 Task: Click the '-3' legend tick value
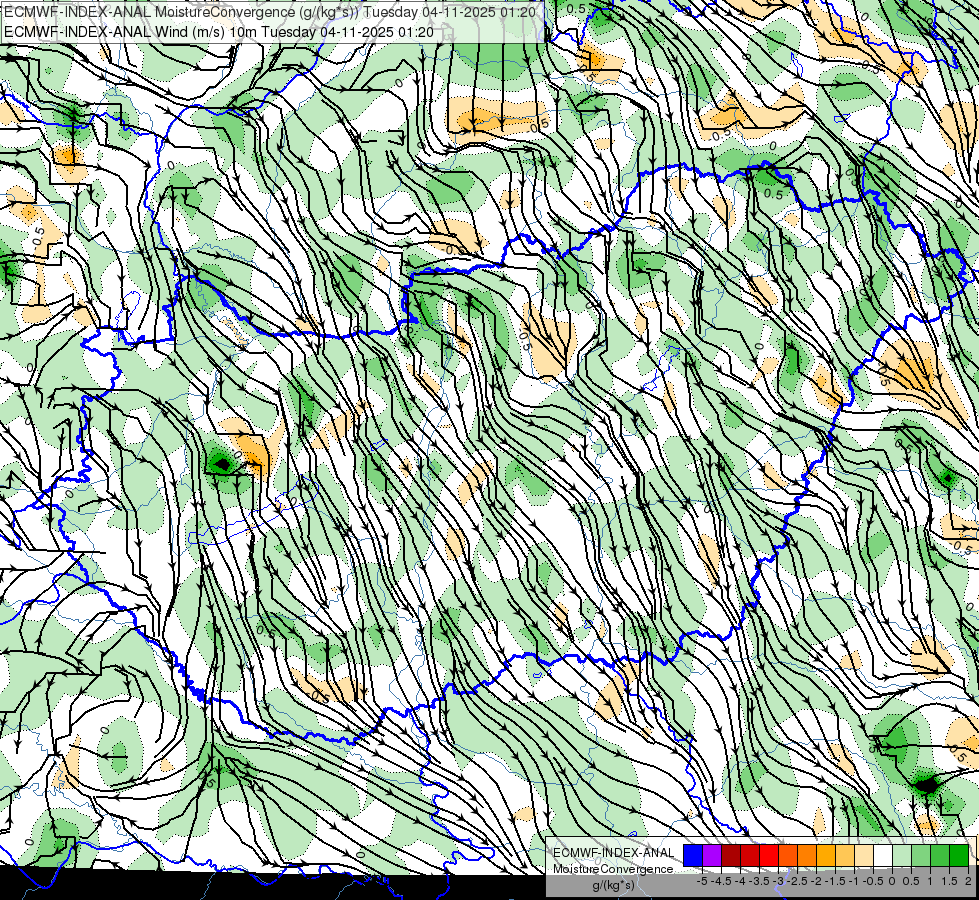pos(778,881)
